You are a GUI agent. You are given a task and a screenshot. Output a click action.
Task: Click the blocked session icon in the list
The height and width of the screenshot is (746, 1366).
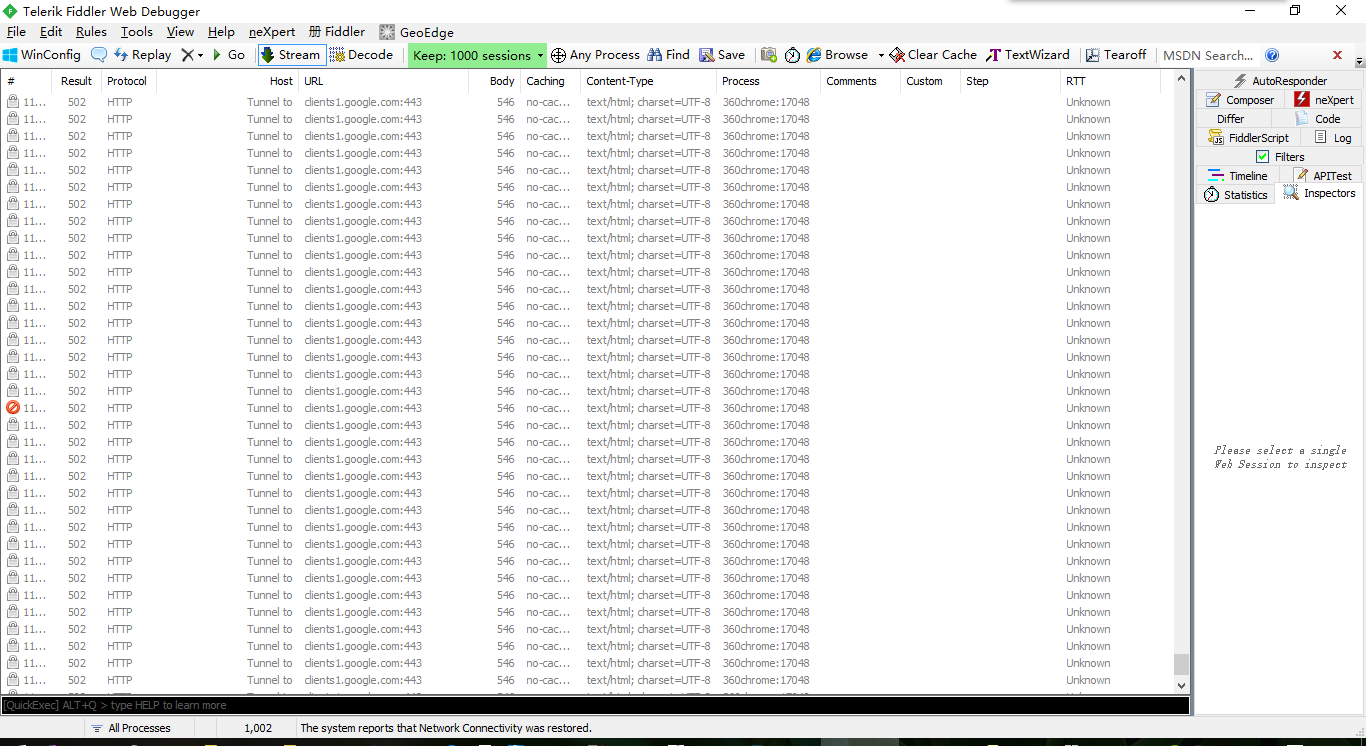(x=13, y=408)
